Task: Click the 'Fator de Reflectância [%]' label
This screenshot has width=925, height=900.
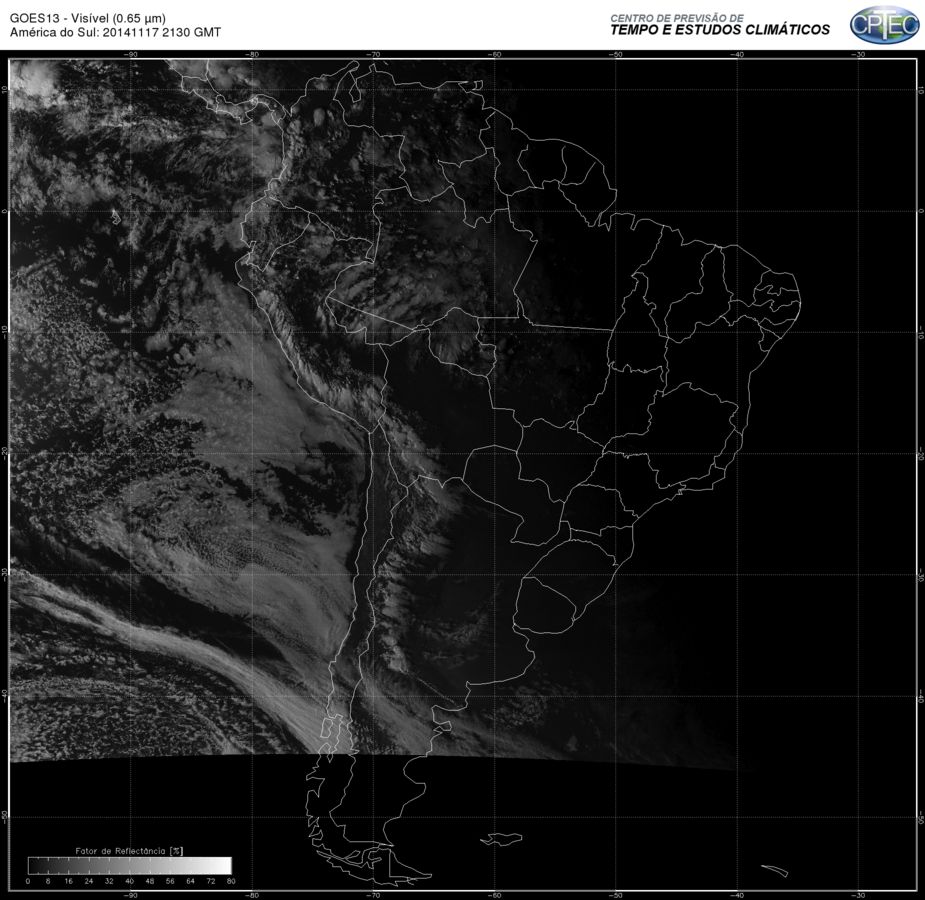Action: [x=129, y=850]
